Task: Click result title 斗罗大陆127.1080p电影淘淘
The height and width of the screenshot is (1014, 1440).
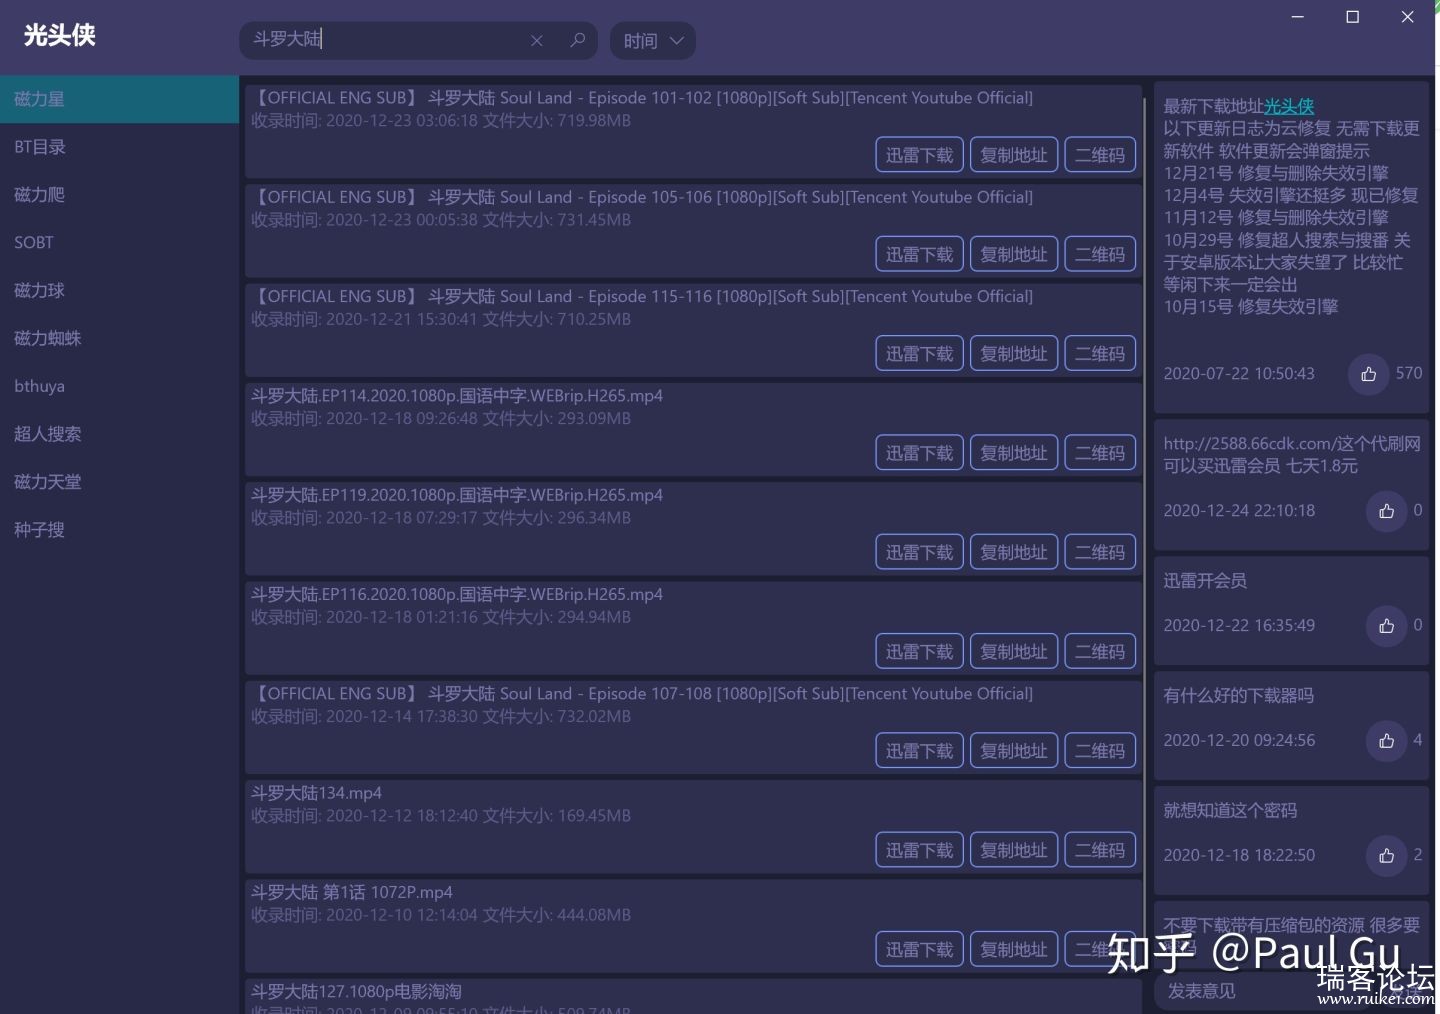Action: (x=356, y=991)
